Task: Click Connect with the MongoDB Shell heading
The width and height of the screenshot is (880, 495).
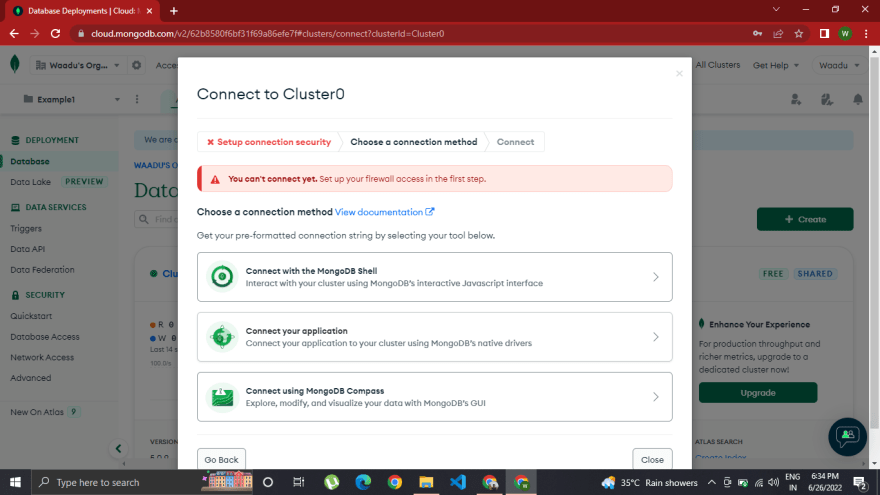Action: tap(311, 271)
